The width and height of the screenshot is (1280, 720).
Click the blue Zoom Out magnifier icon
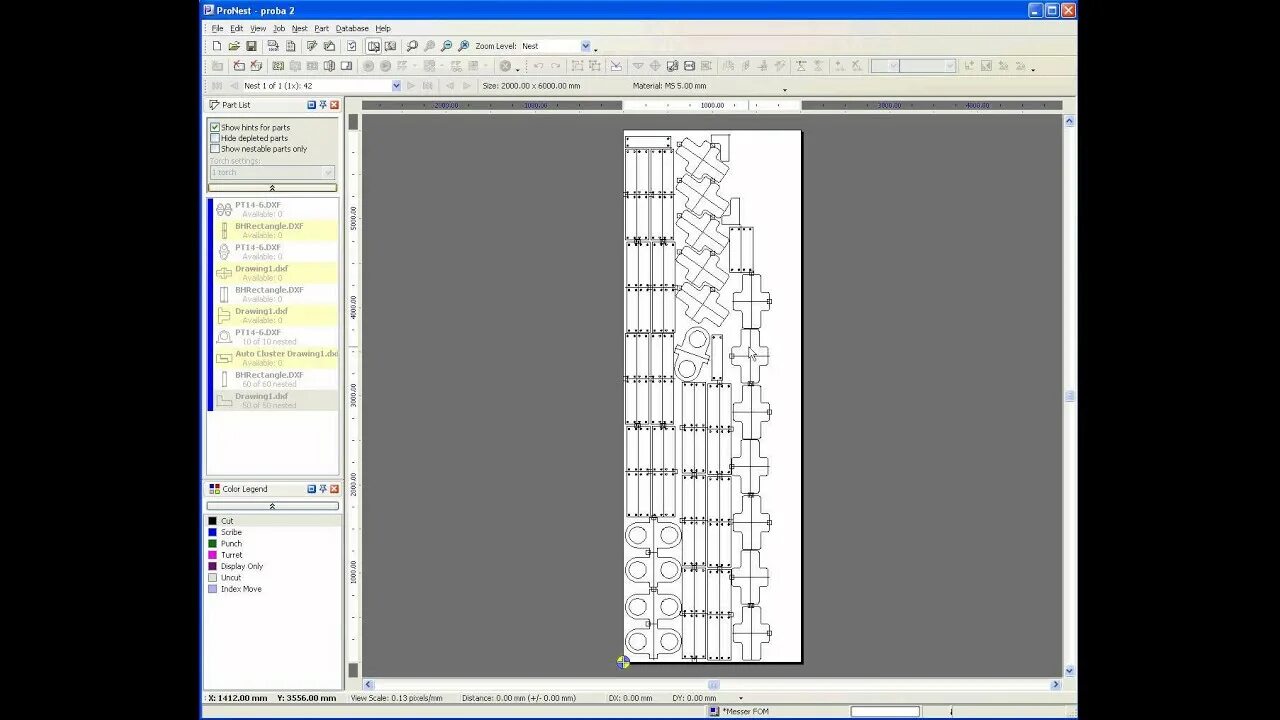click(446, 46)
